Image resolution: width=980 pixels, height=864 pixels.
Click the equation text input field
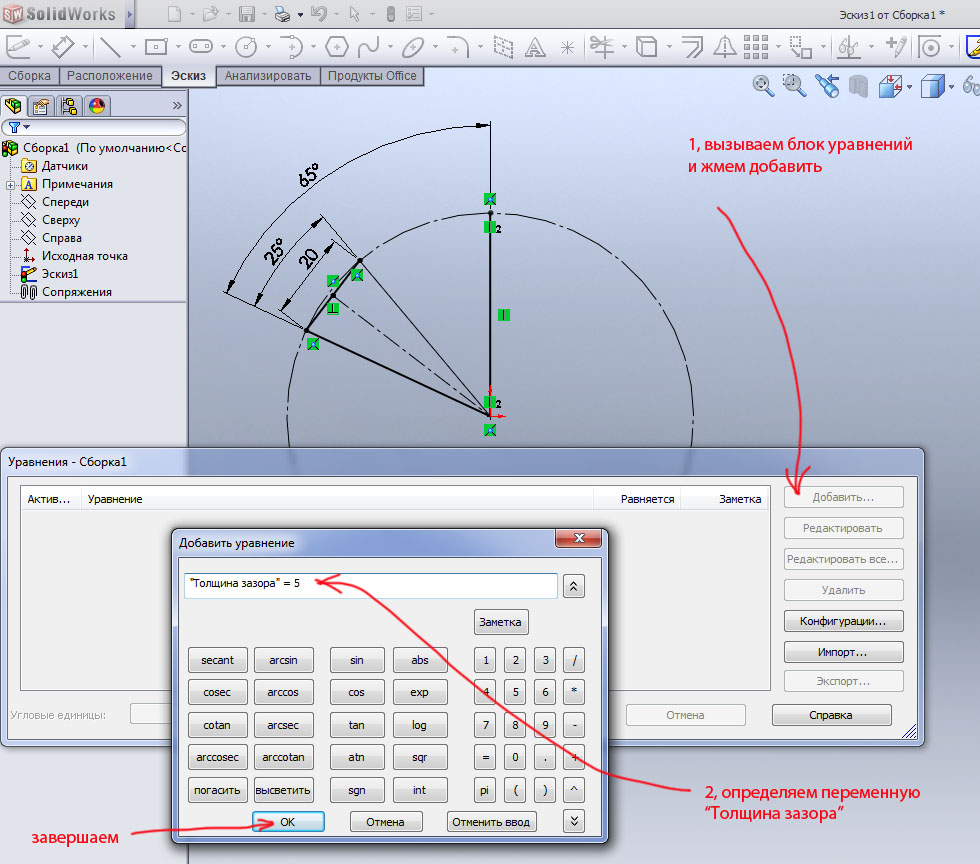tap(370, 585)
